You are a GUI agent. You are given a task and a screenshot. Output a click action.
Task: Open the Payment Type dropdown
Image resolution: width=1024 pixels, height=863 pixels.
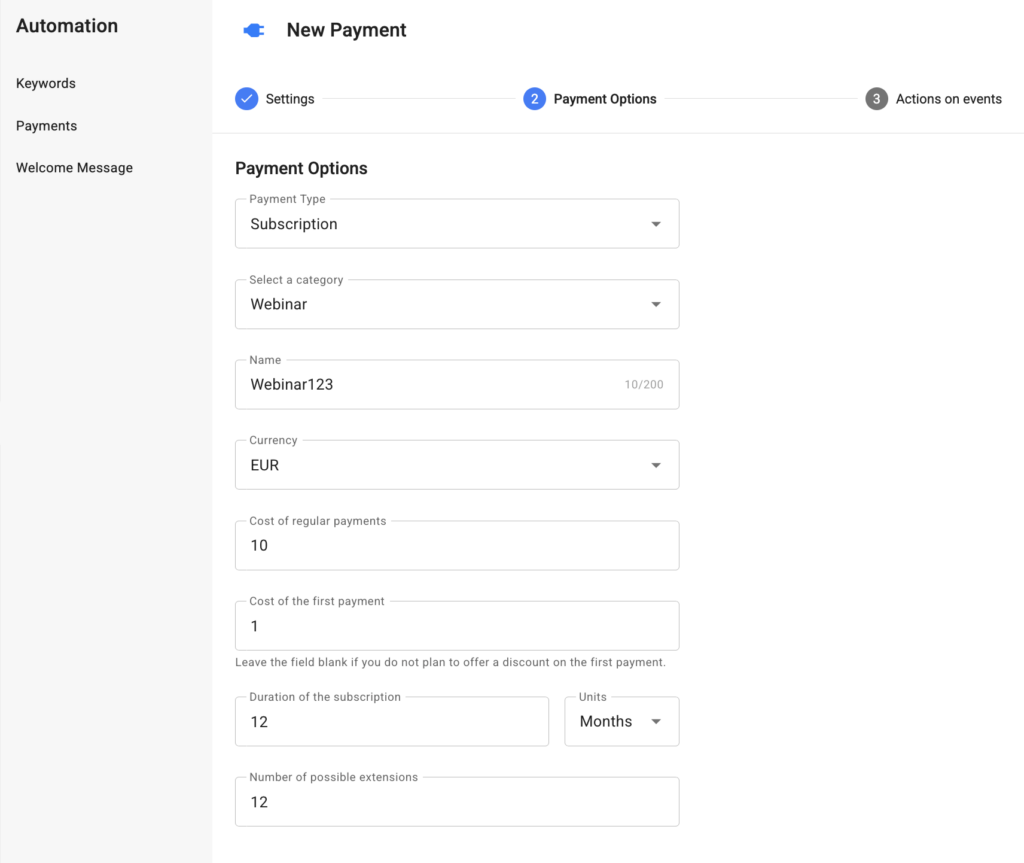(x=457, y=224)
